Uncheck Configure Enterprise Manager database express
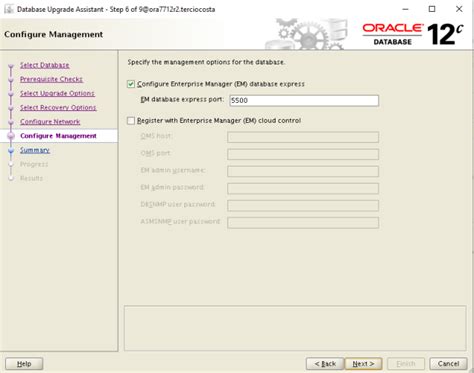The height and width of the screenshot is (373, 474). click(131, 84)
